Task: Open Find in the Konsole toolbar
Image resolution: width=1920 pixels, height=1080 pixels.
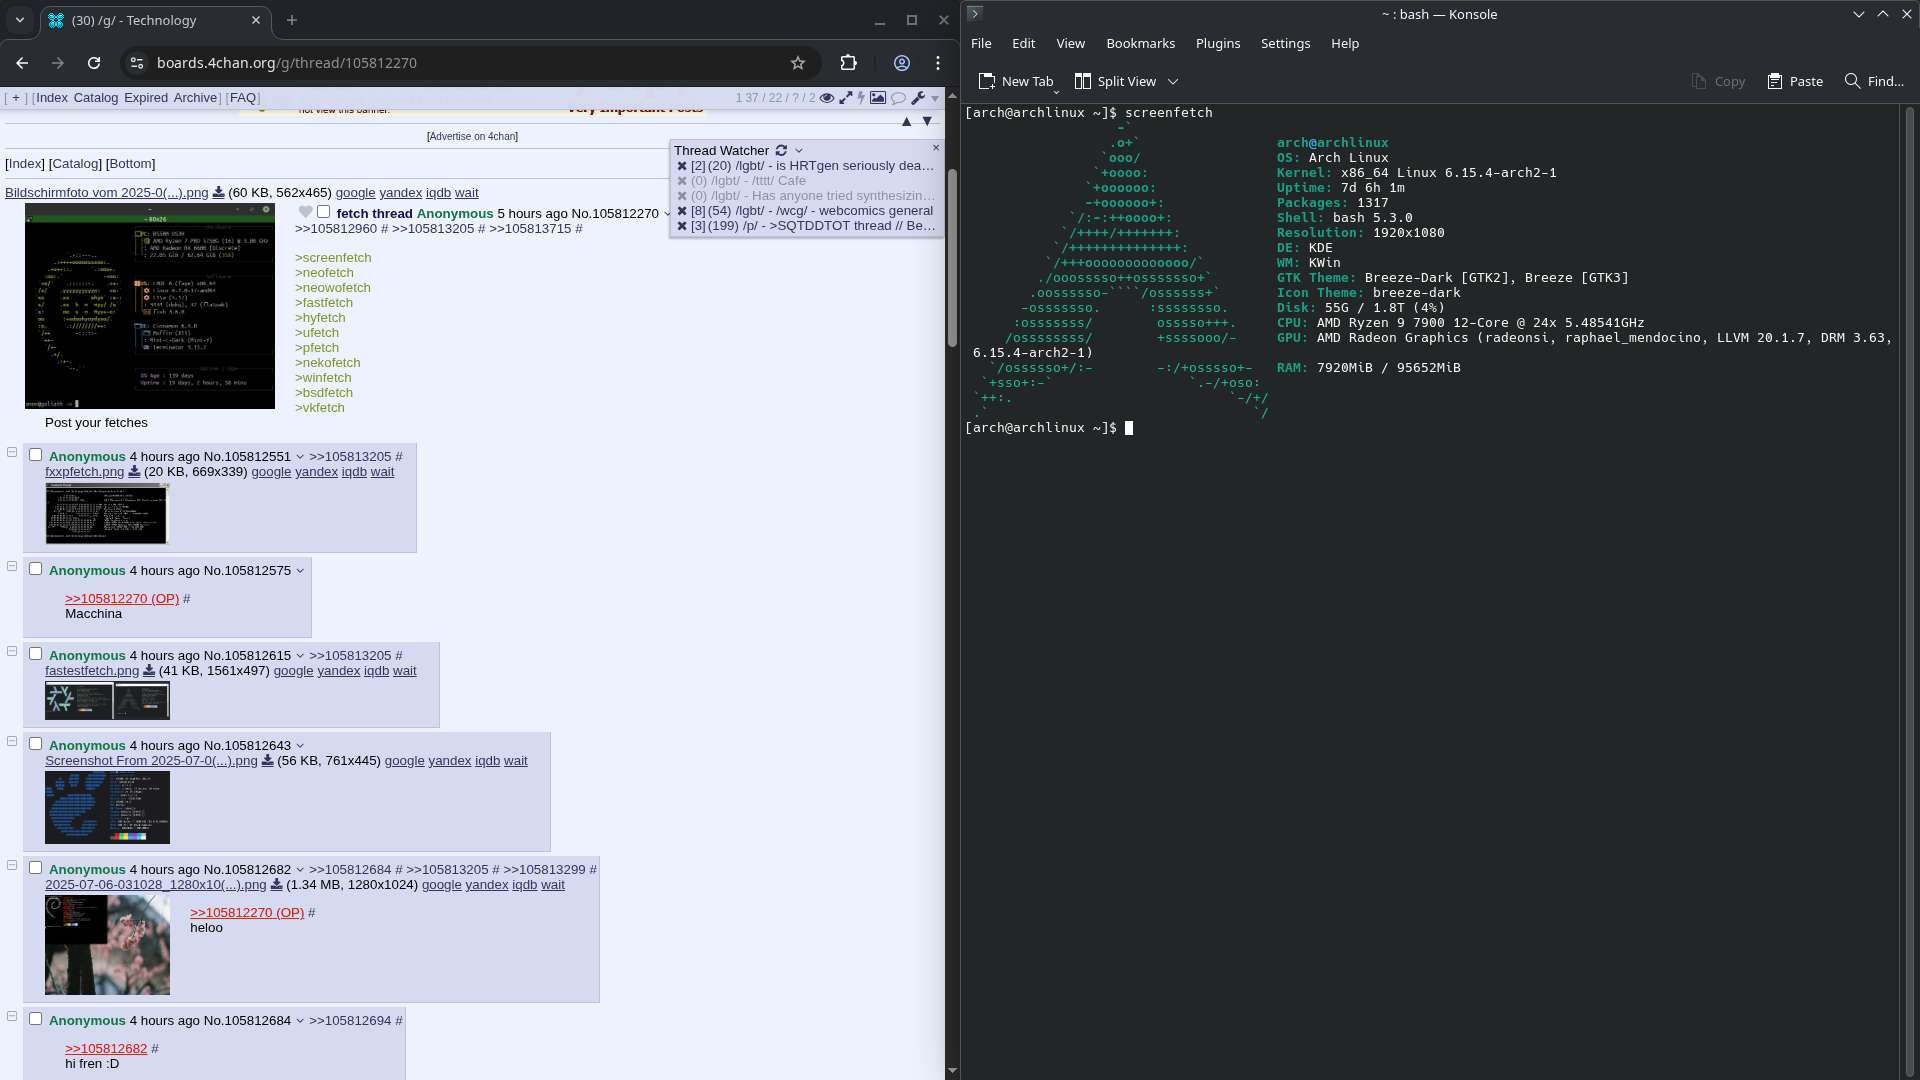Action: coord(1874,82)
